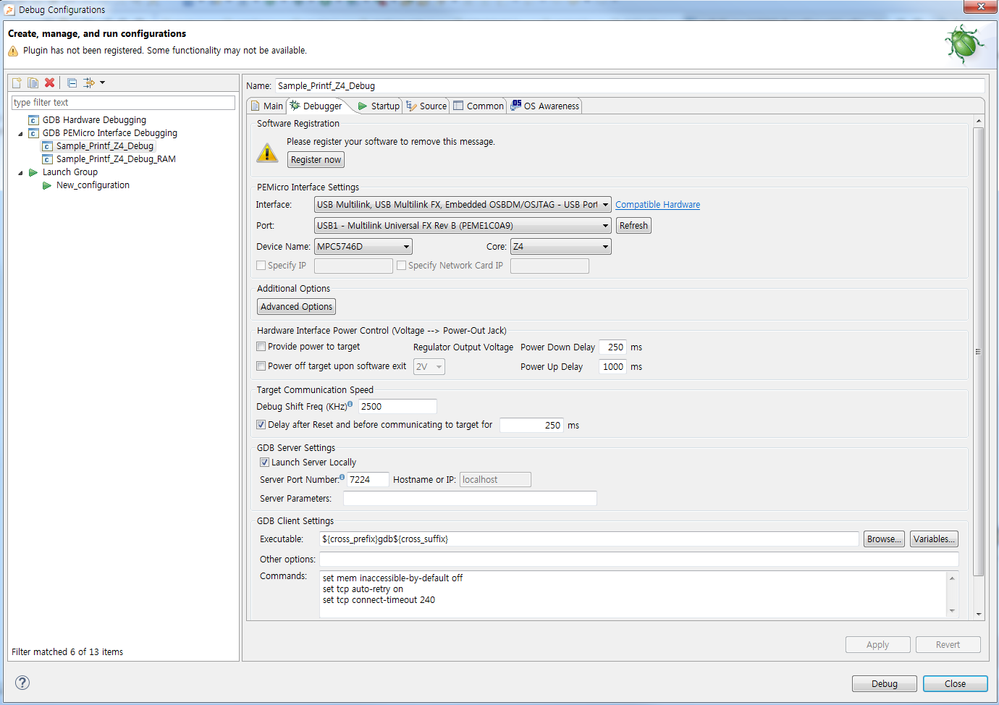Click the Sample_Printf_Z4_Debug_RAM item icon
This screenshot has height=705, width=999.
coord(47,159)
